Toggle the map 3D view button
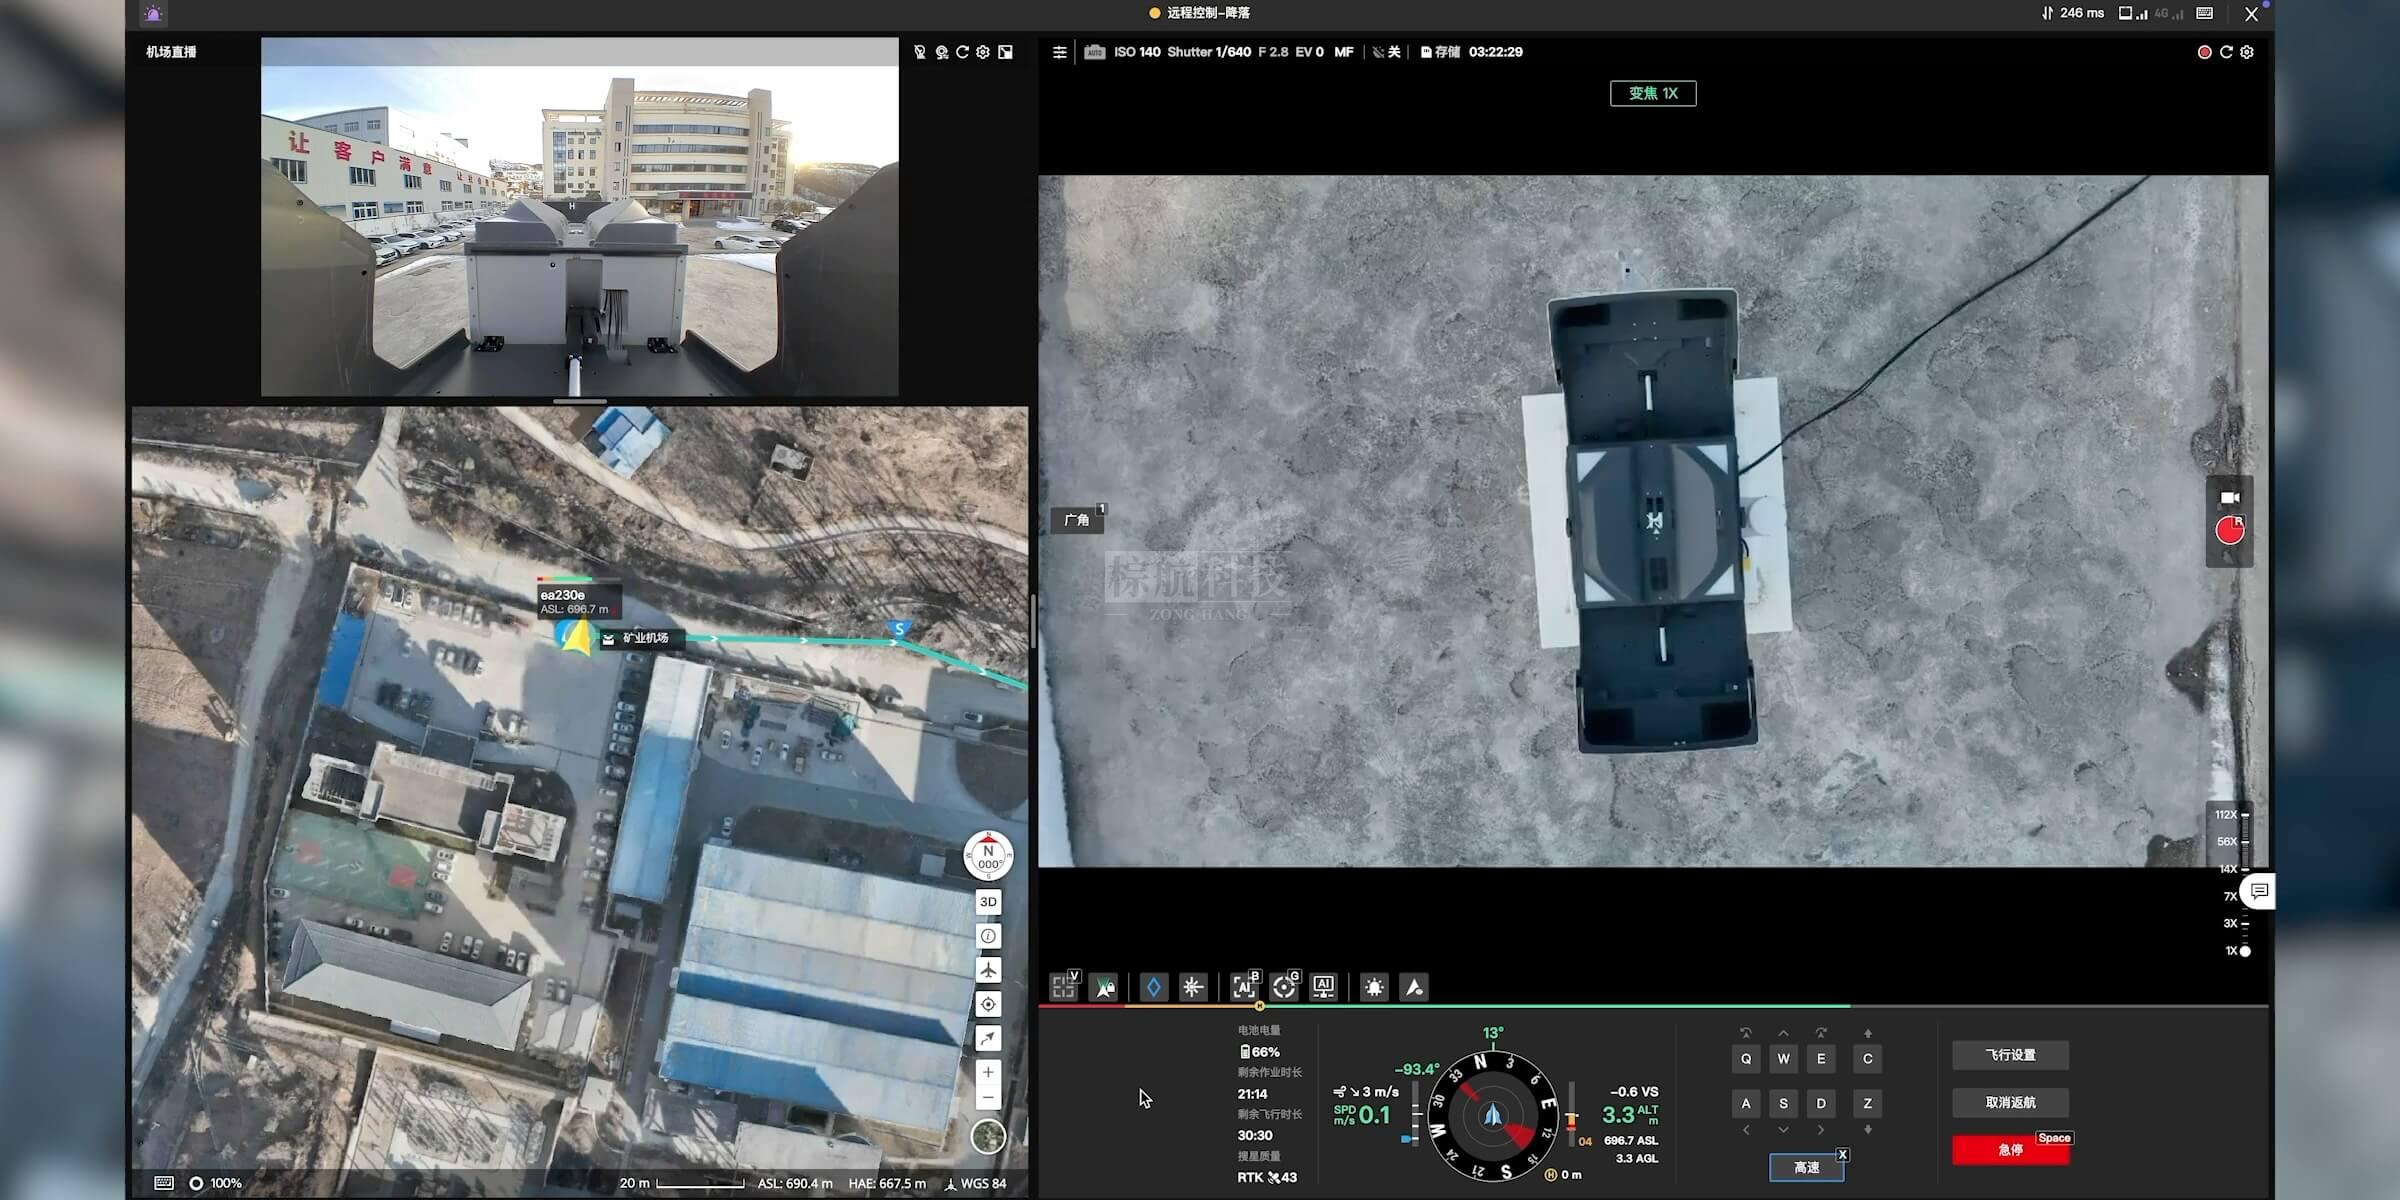The image size is (2400, 1200). (988, 901)
